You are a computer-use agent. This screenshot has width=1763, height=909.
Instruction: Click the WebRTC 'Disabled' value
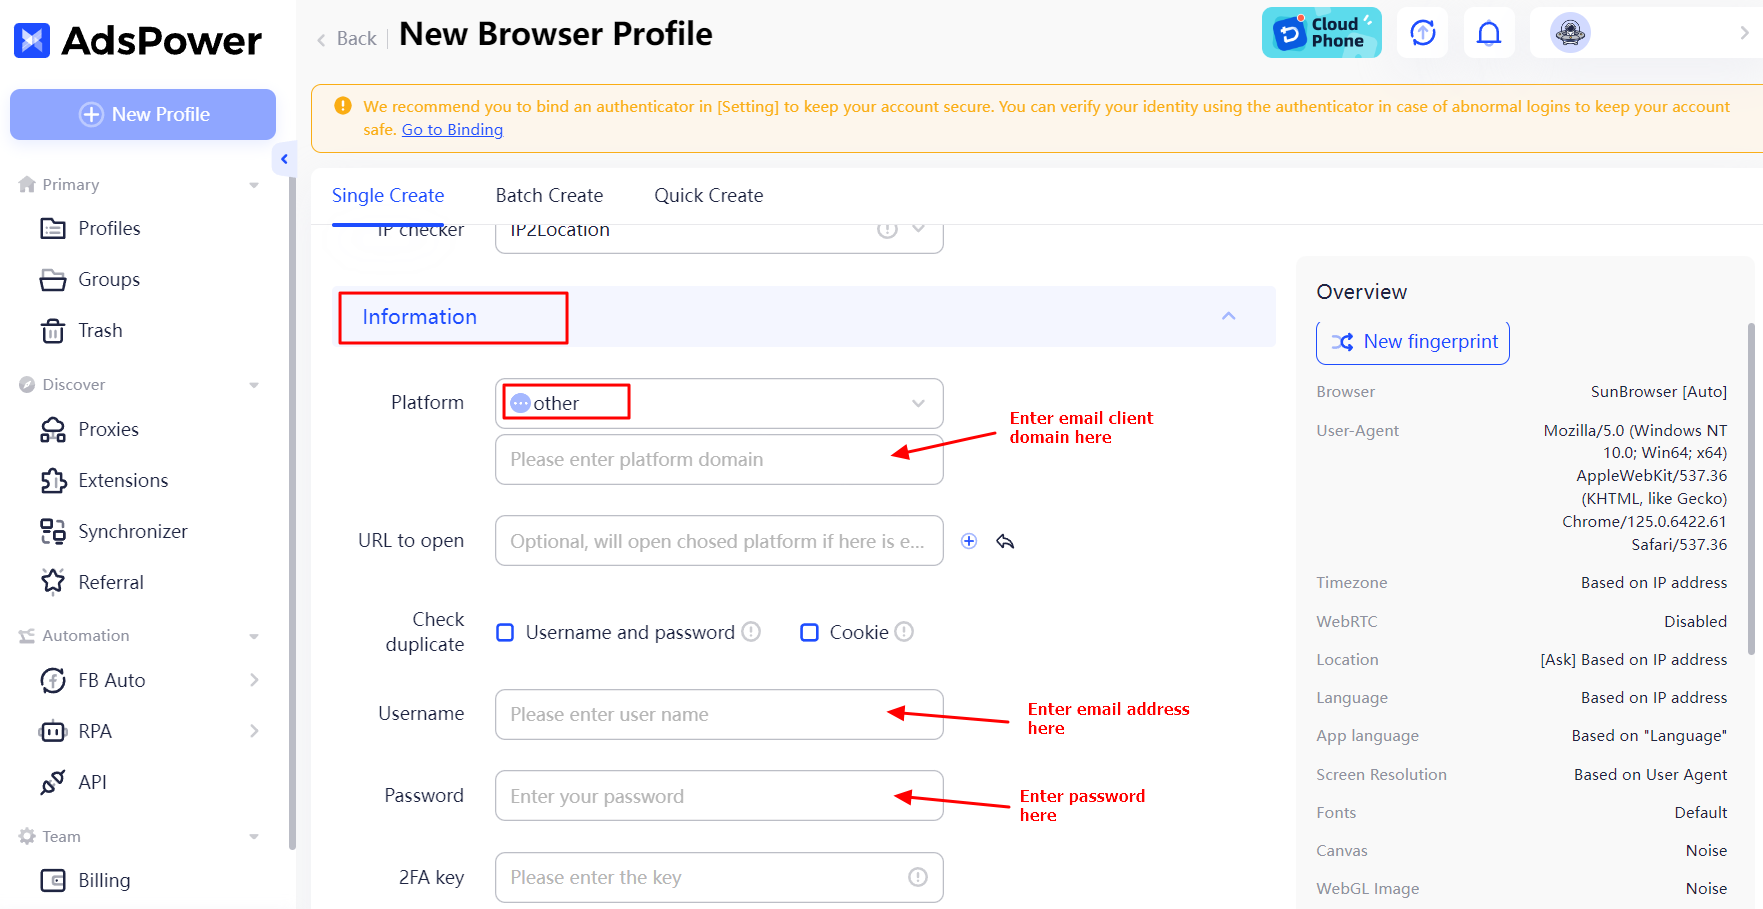click(1695, 621)
